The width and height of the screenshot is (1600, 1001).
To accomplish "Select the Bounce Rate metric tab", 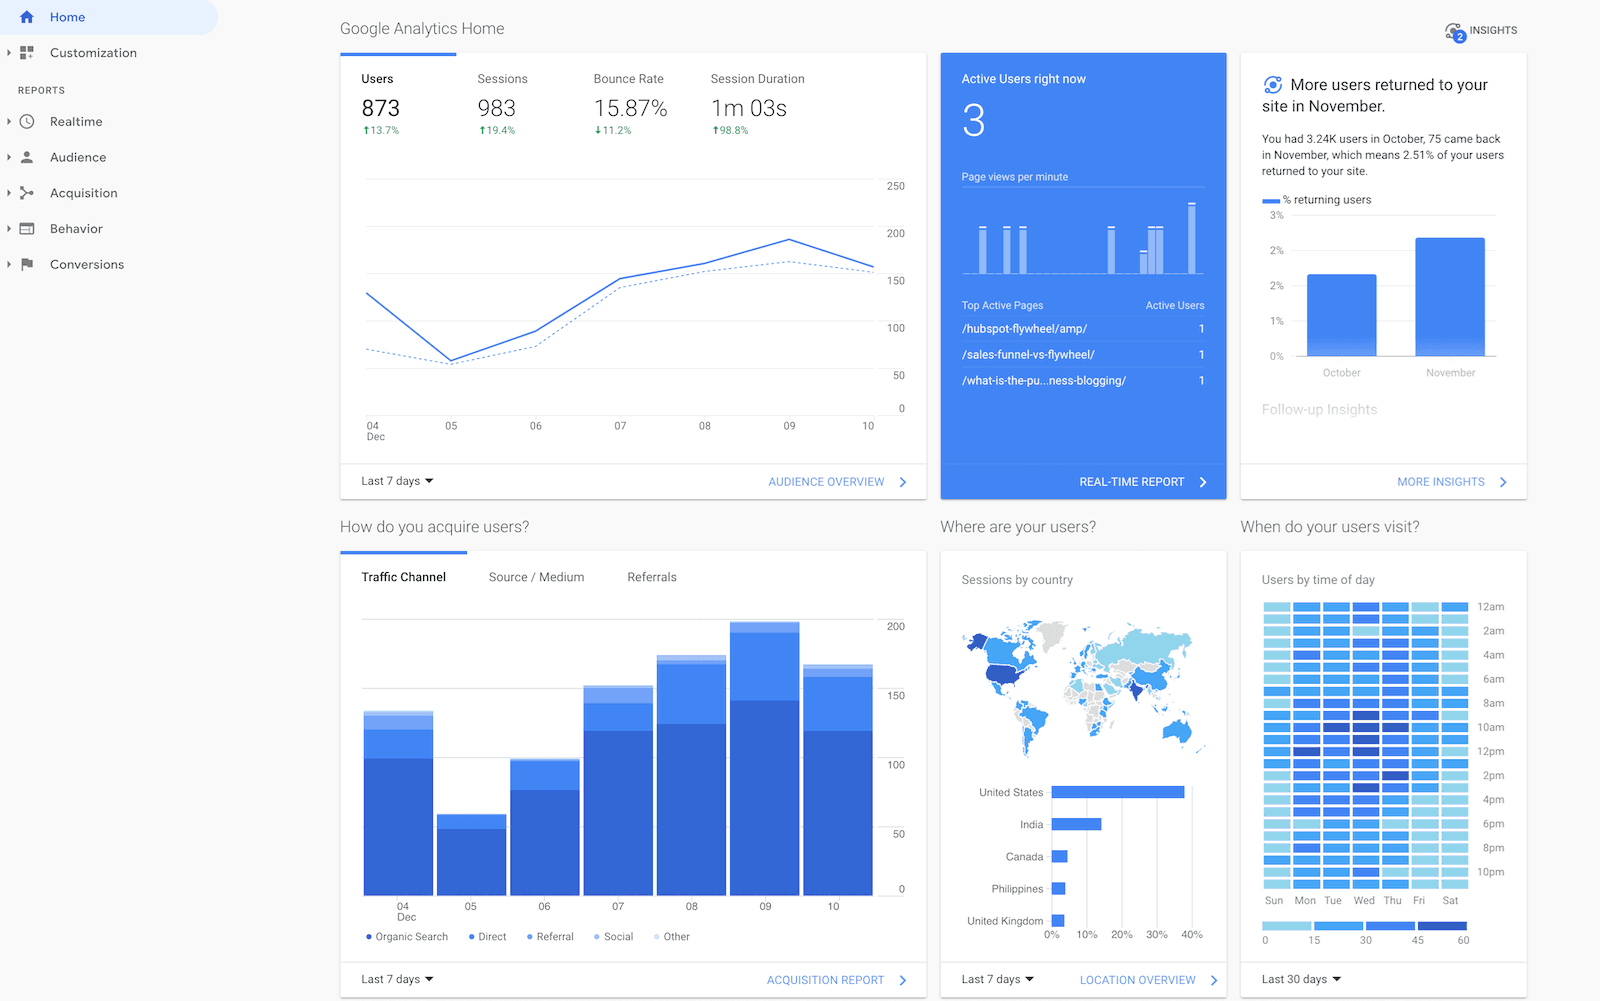I will pos(630,105).
